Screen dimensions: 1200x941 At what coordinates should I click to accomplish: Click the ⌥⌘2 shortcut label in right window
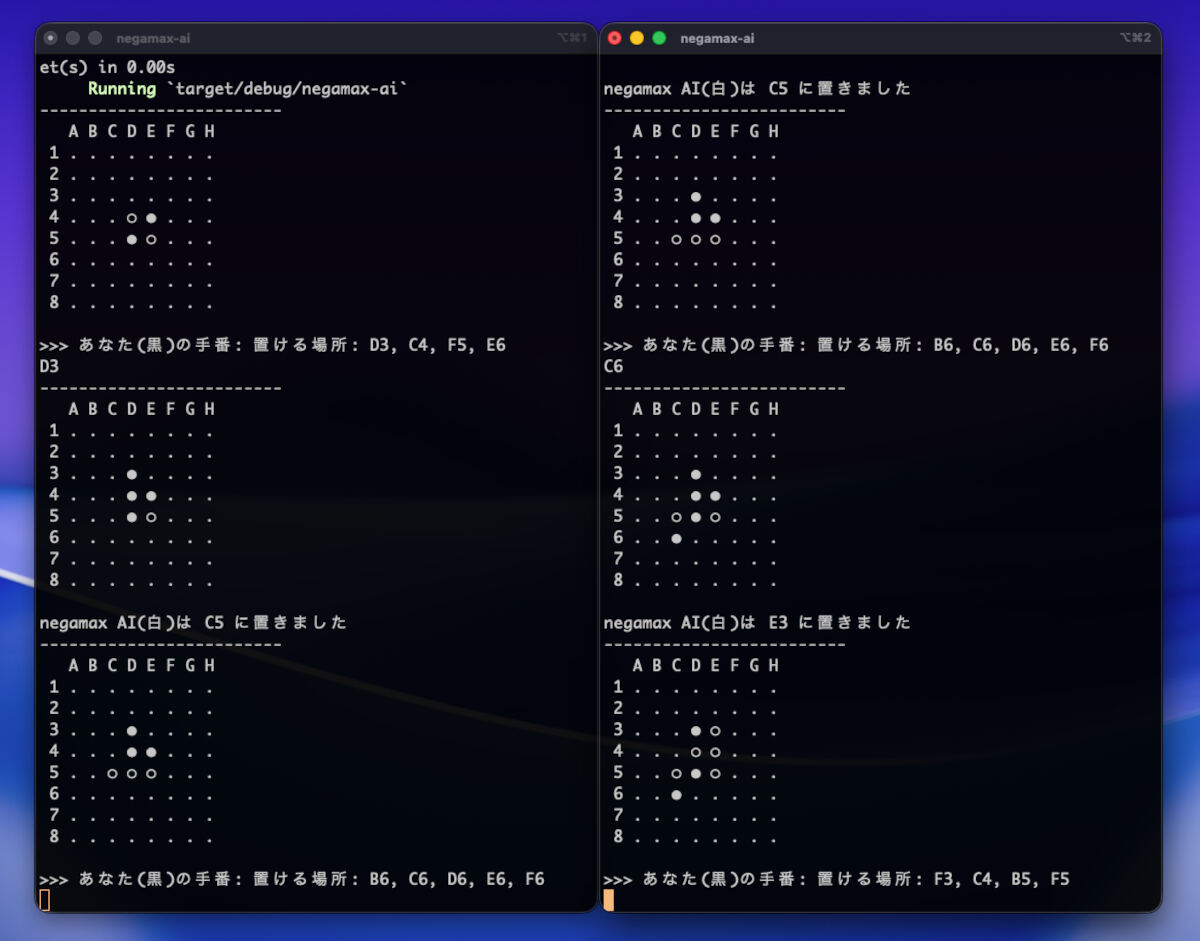[x=1135, y=38]
